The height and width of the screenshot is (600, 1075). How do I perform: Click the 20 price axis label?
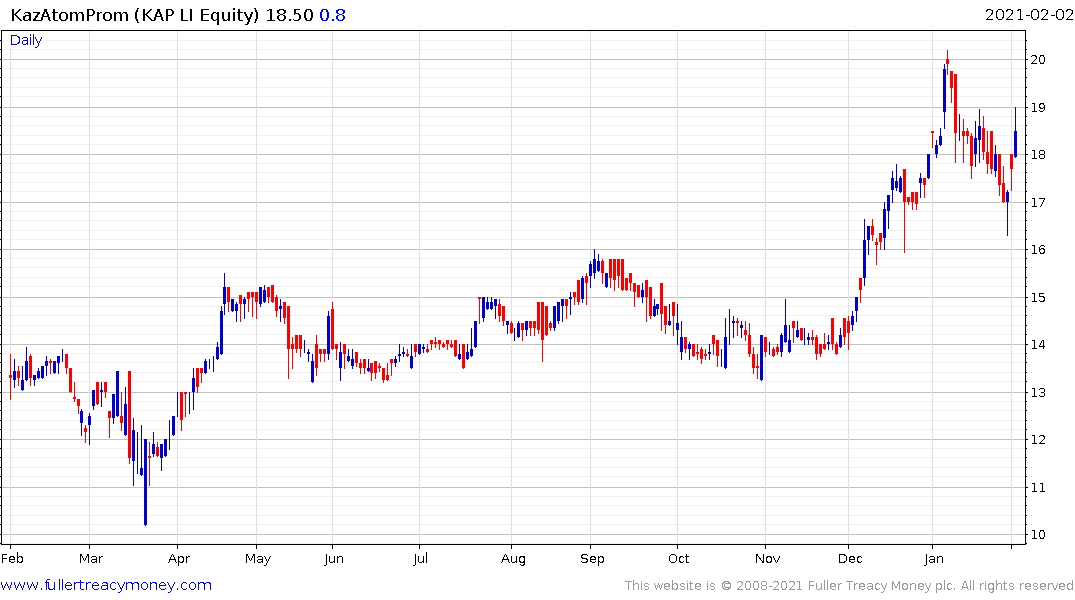tap(1038, 60)
